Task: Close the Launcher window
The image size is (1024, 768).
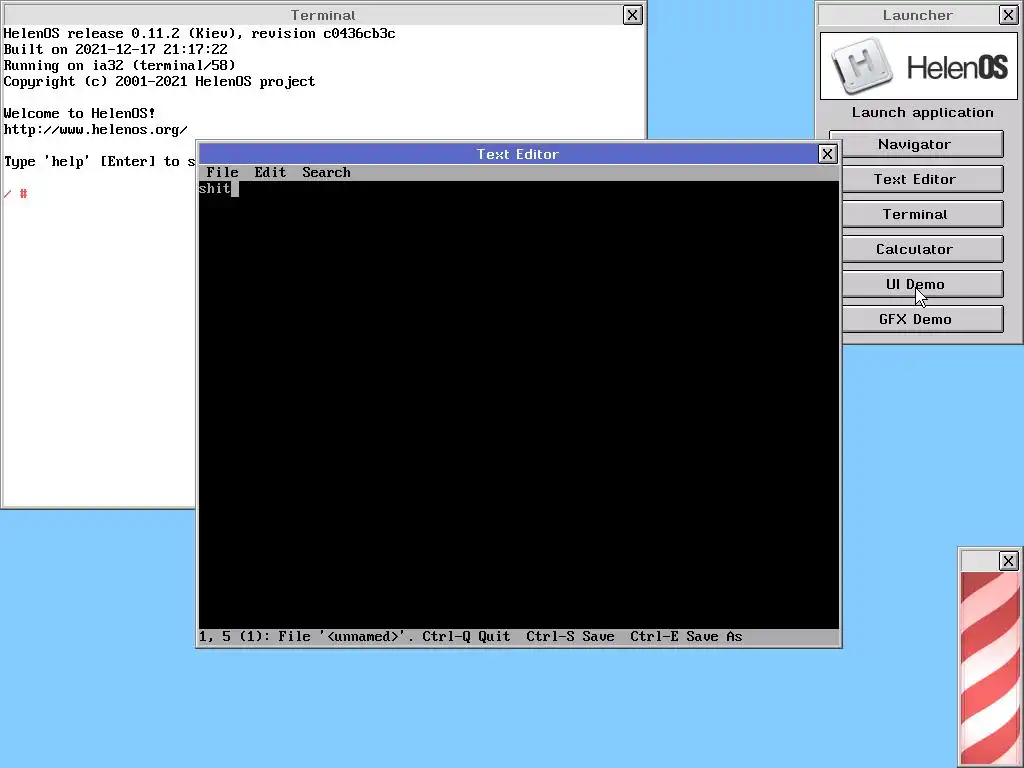Action: coord(1008,15)
